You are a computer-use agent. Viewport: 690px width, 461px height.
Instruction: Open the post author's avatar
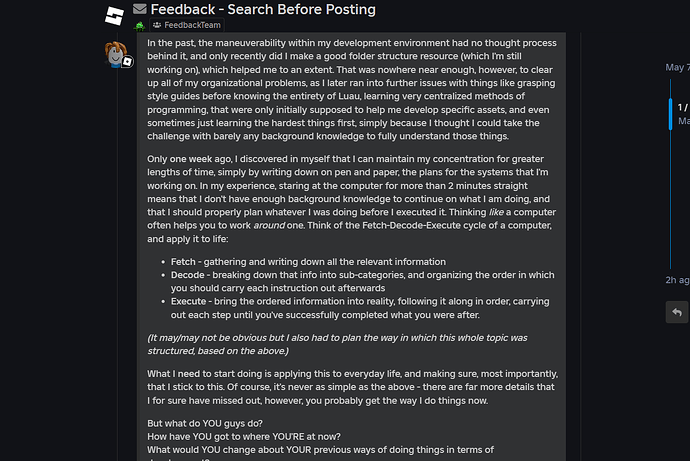pyautogui.click(x=119, y=52)
